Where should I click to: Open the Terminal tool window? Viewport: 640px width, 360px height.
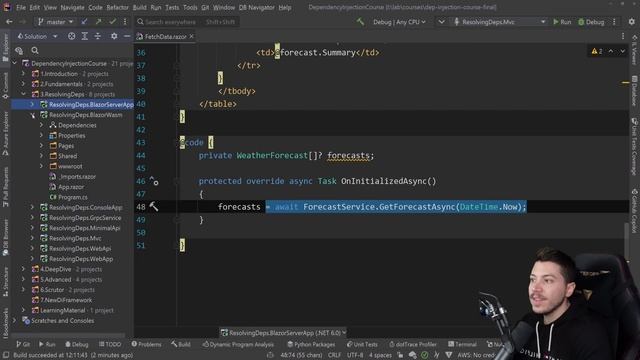(462, 344)
